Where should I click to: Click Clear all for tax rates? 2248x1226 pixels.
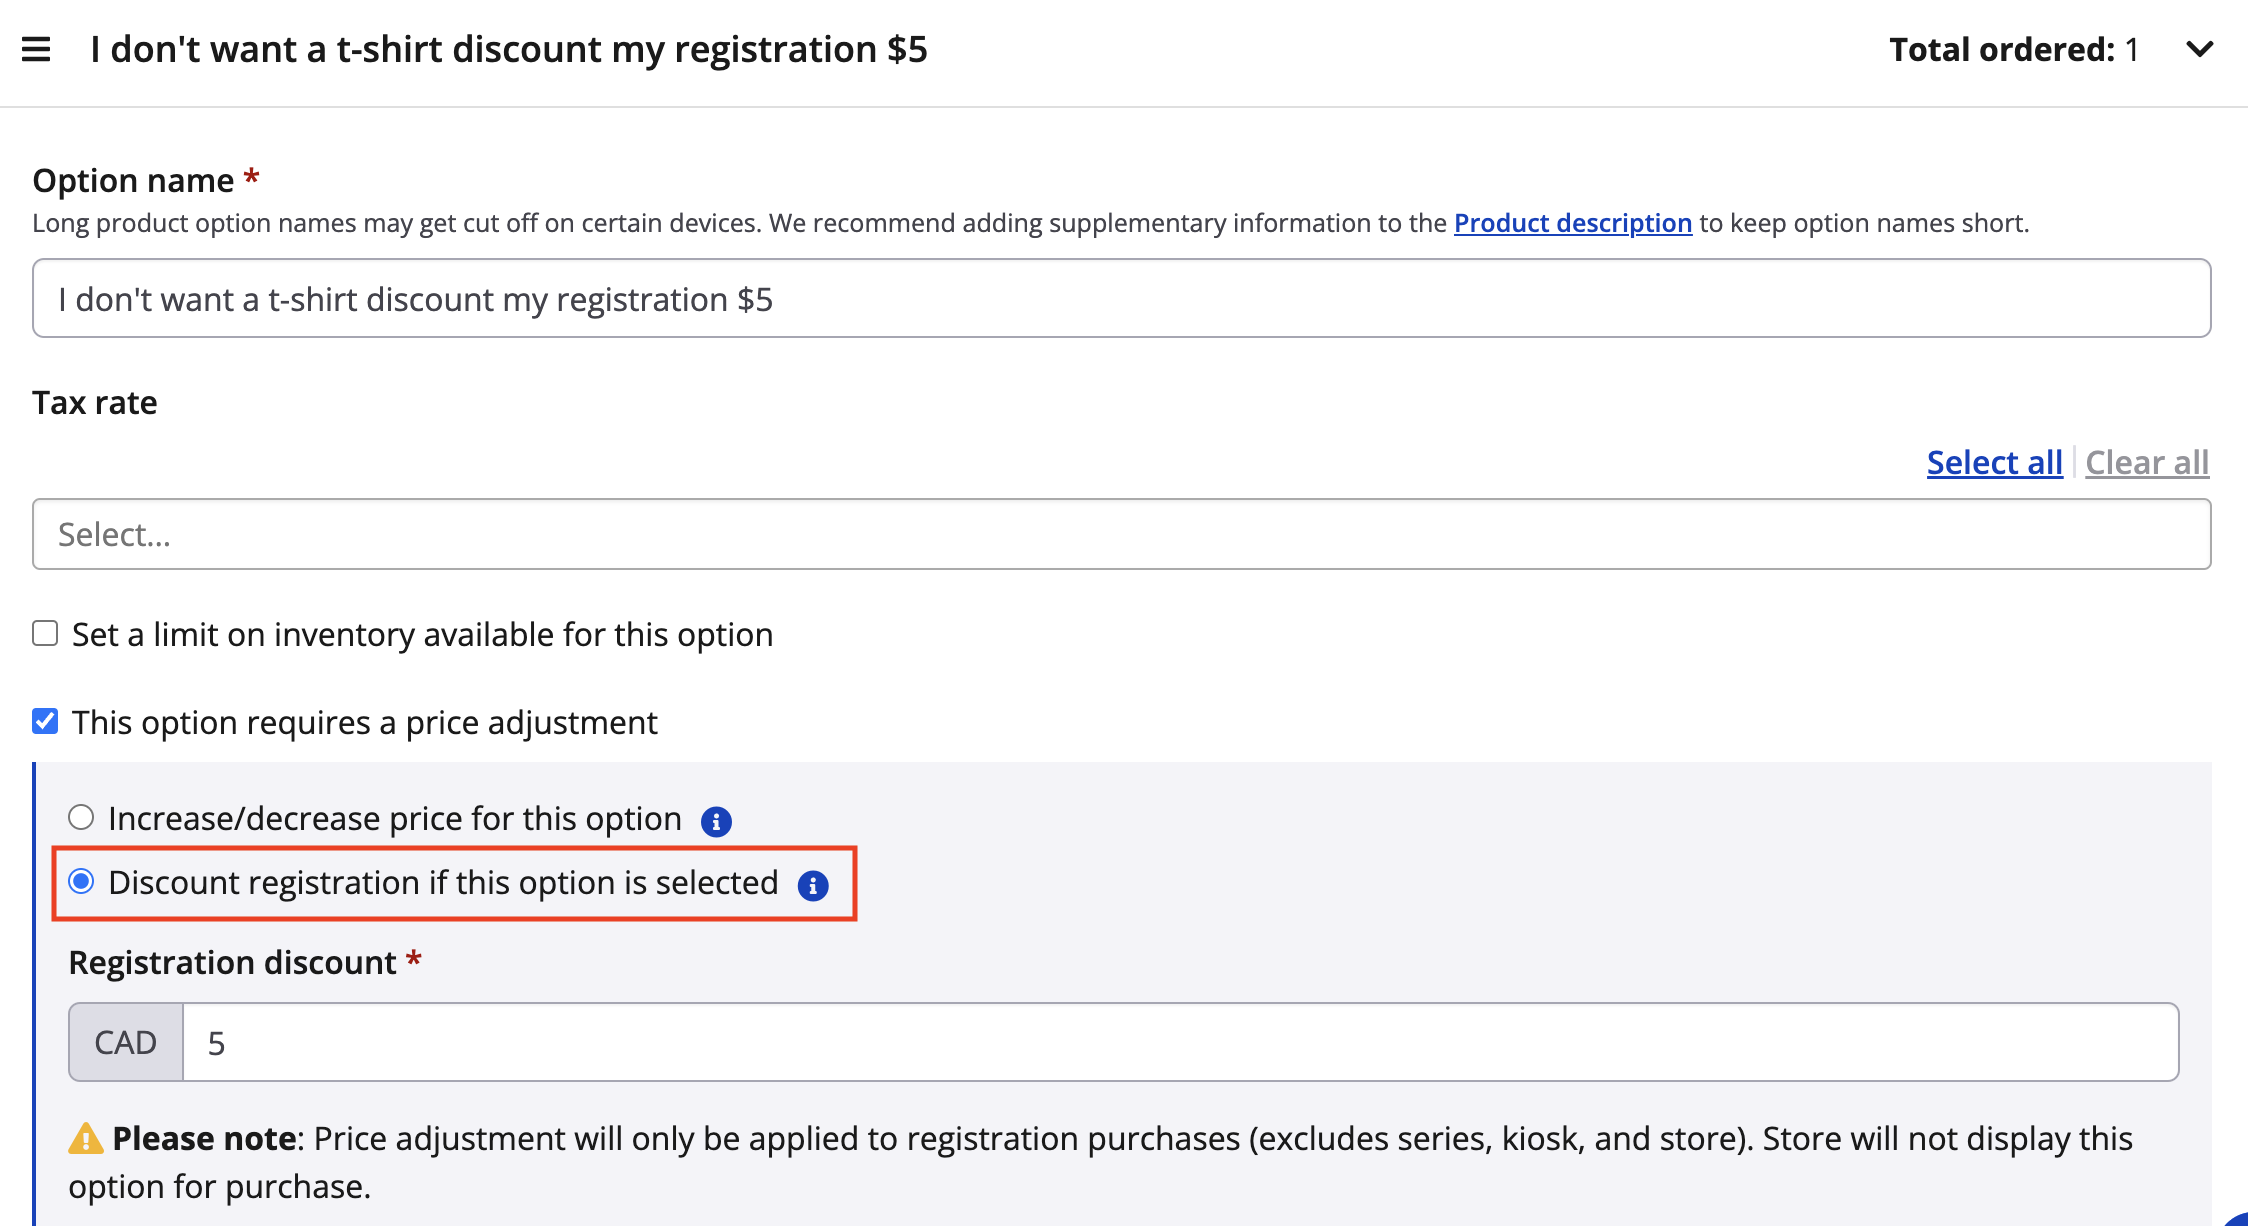click(x=2147, y=463)
